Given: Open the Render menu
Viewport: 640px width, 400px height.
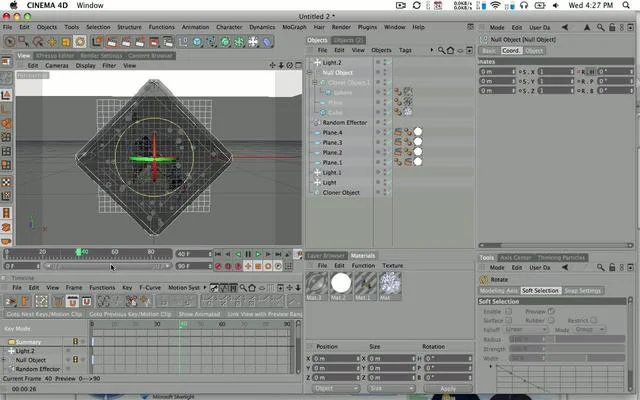Looking at the screenshot, I should tap(341, 27).
